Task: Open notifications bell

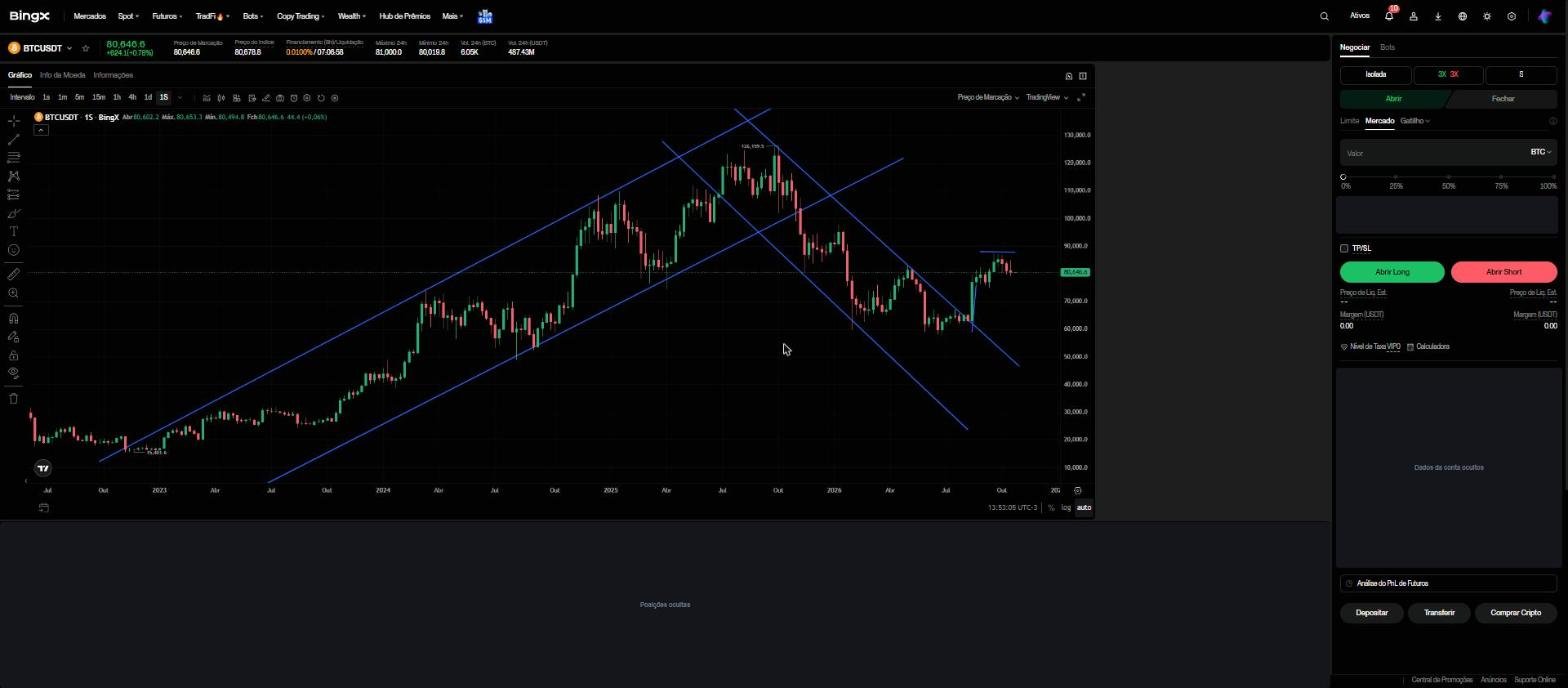Action: click(x=1389, y=16)
